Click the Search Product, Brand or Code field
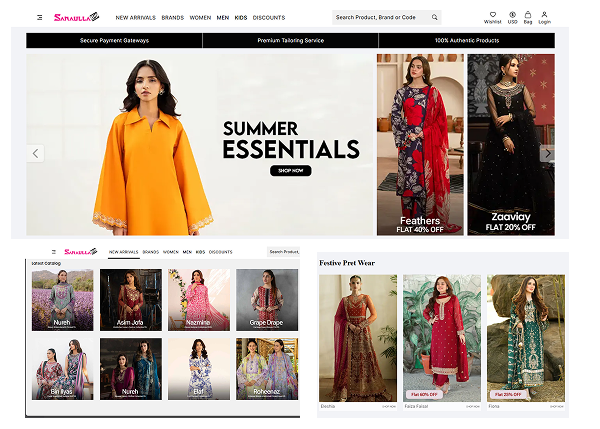The image size is (600, 429). [380, 17]
